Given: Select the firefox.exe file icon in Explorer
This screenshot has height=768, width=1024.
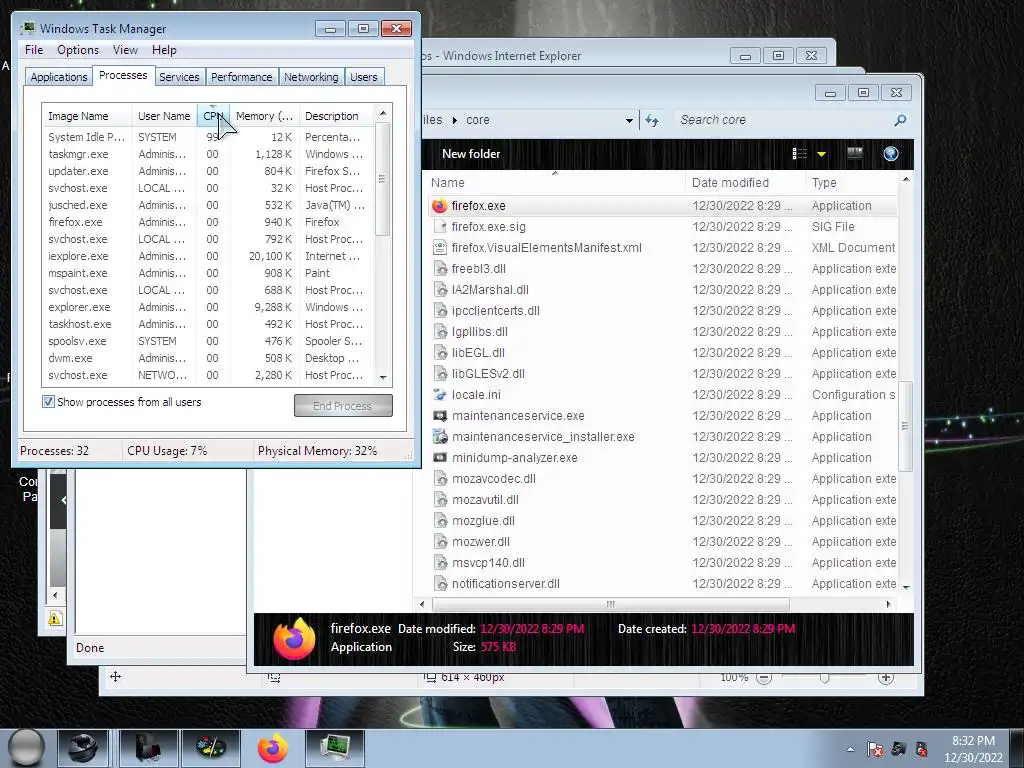Looking at the screenshot, I should pos(440,206).
